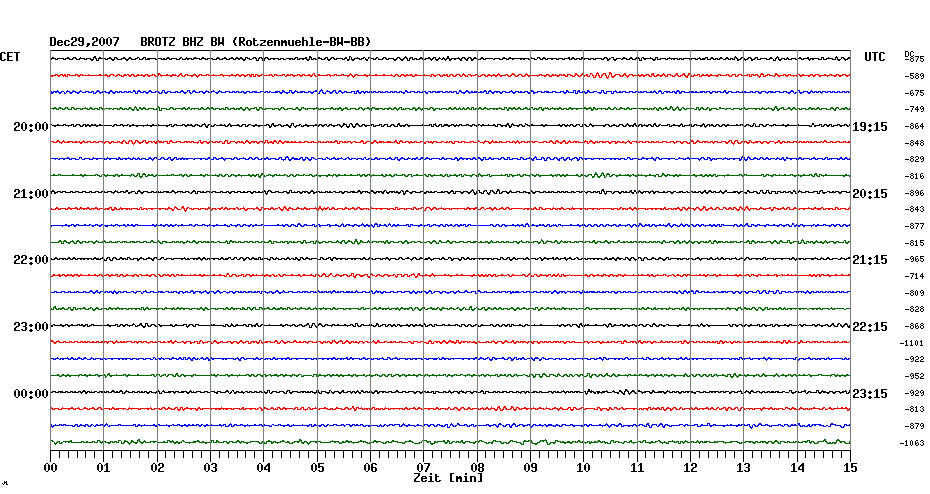The height and width of the screenshot is (494, 930).
Task: Click the DC column header
Action: tap(910, 53)
